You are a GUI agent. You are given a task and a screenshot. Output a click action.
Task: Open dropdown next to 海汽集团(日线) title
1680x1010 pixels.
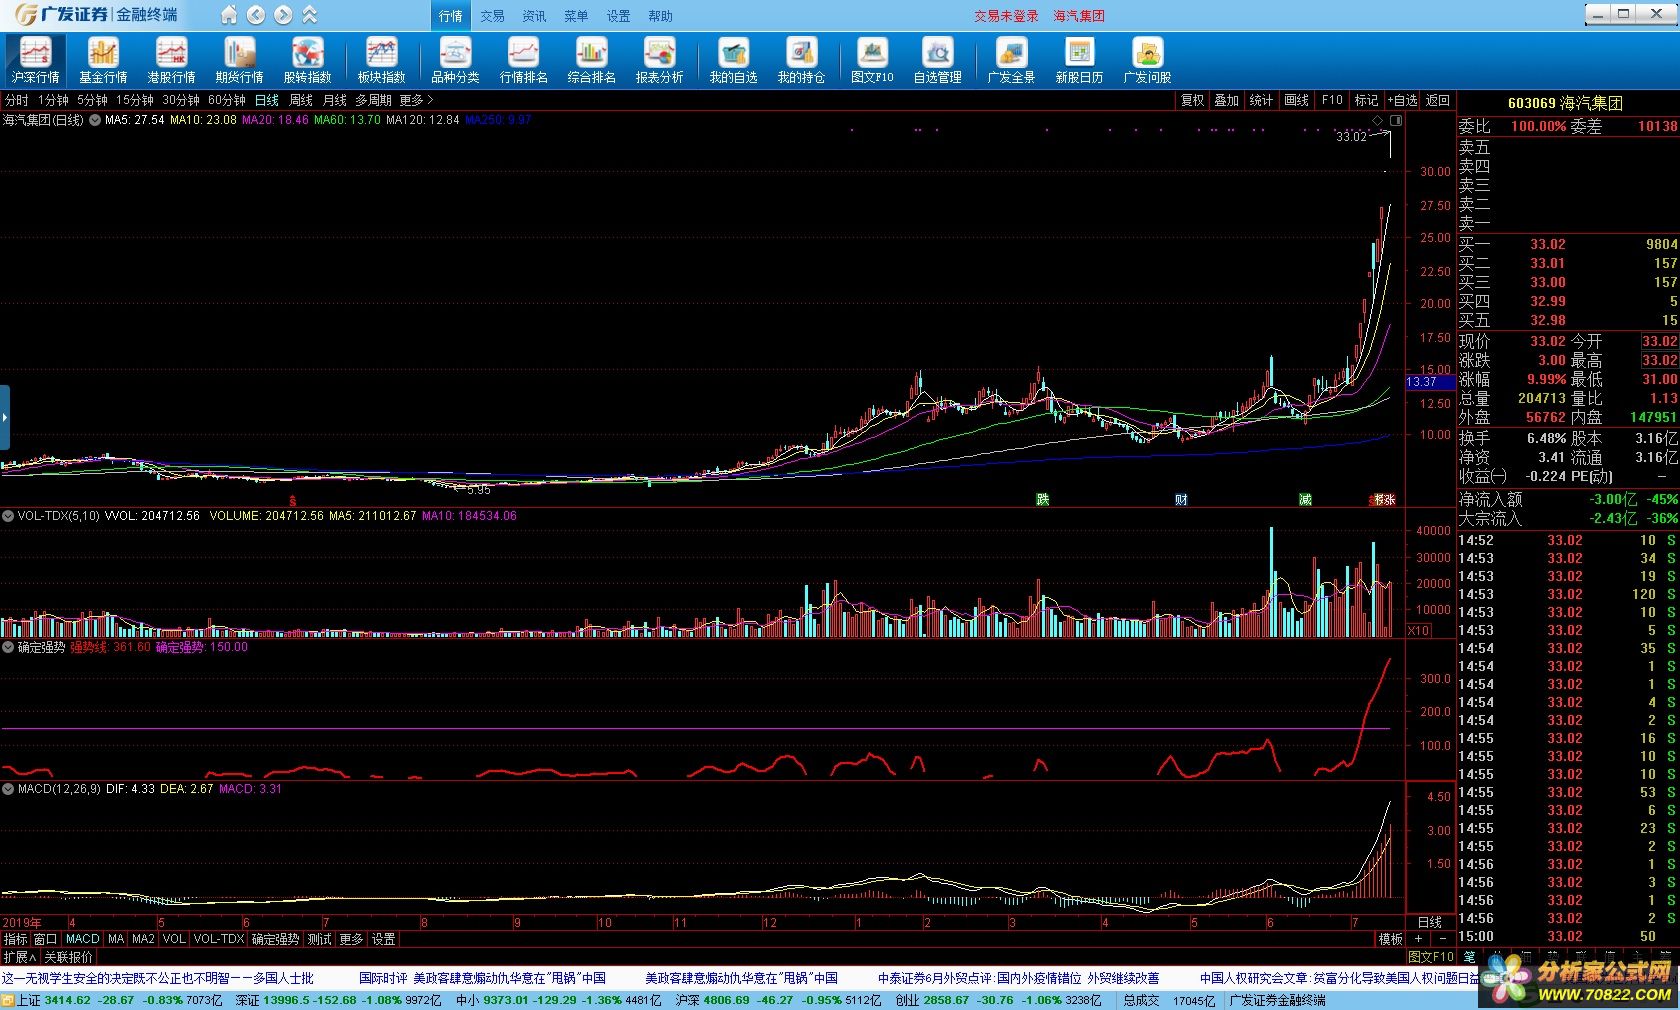tap(95, 120)
